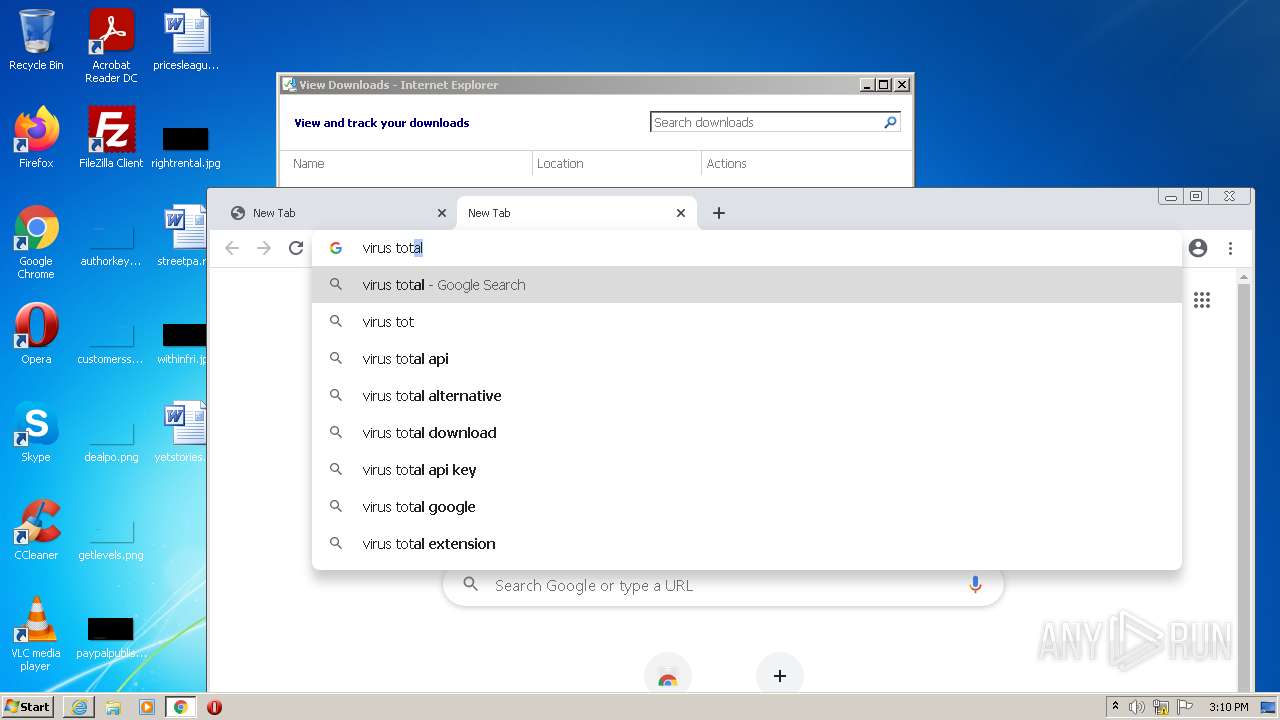Viewport: 1280px width, 720px height.
Task: Launch Opera browser desktop shortcut
Action: point(36,334)
